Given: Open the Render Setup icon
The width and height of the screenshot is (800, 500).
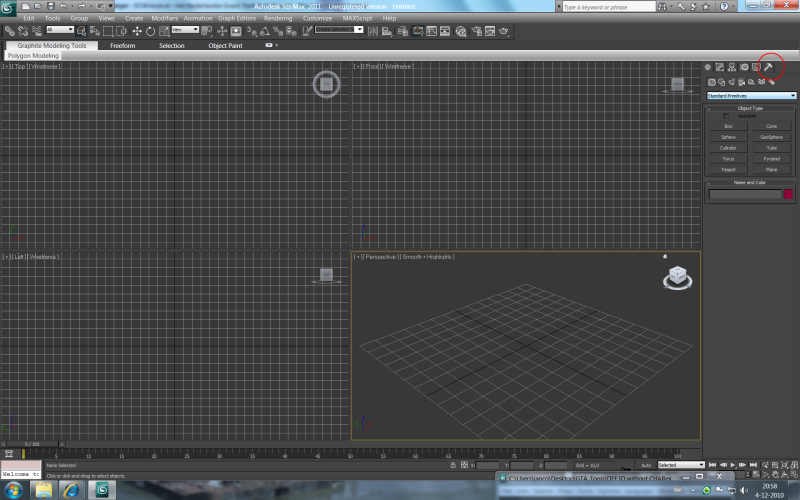Looking at the screenshot, I should coord(477,31).
